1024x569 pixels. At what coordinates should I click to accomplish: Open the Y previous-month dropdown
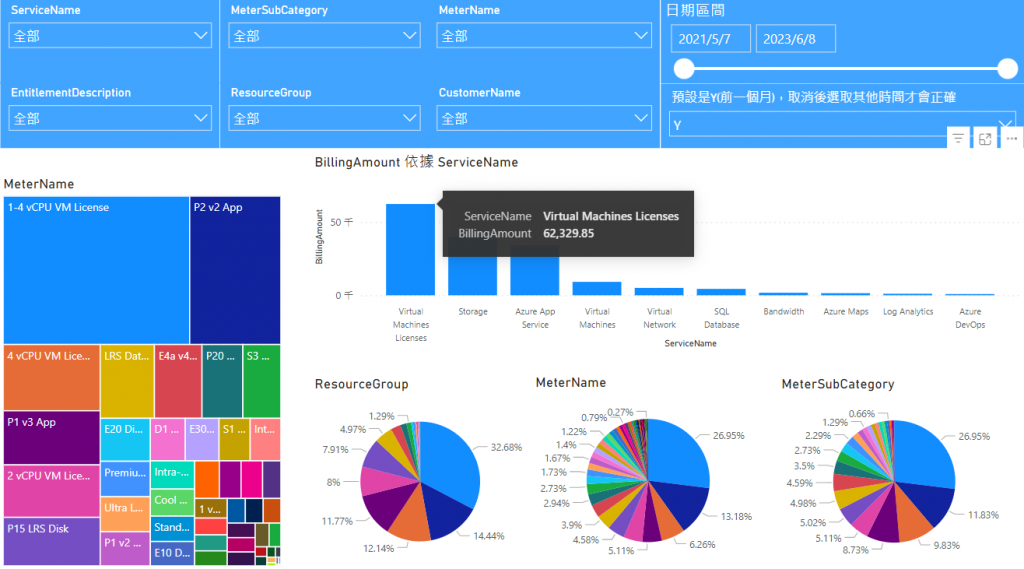point(842,125)
